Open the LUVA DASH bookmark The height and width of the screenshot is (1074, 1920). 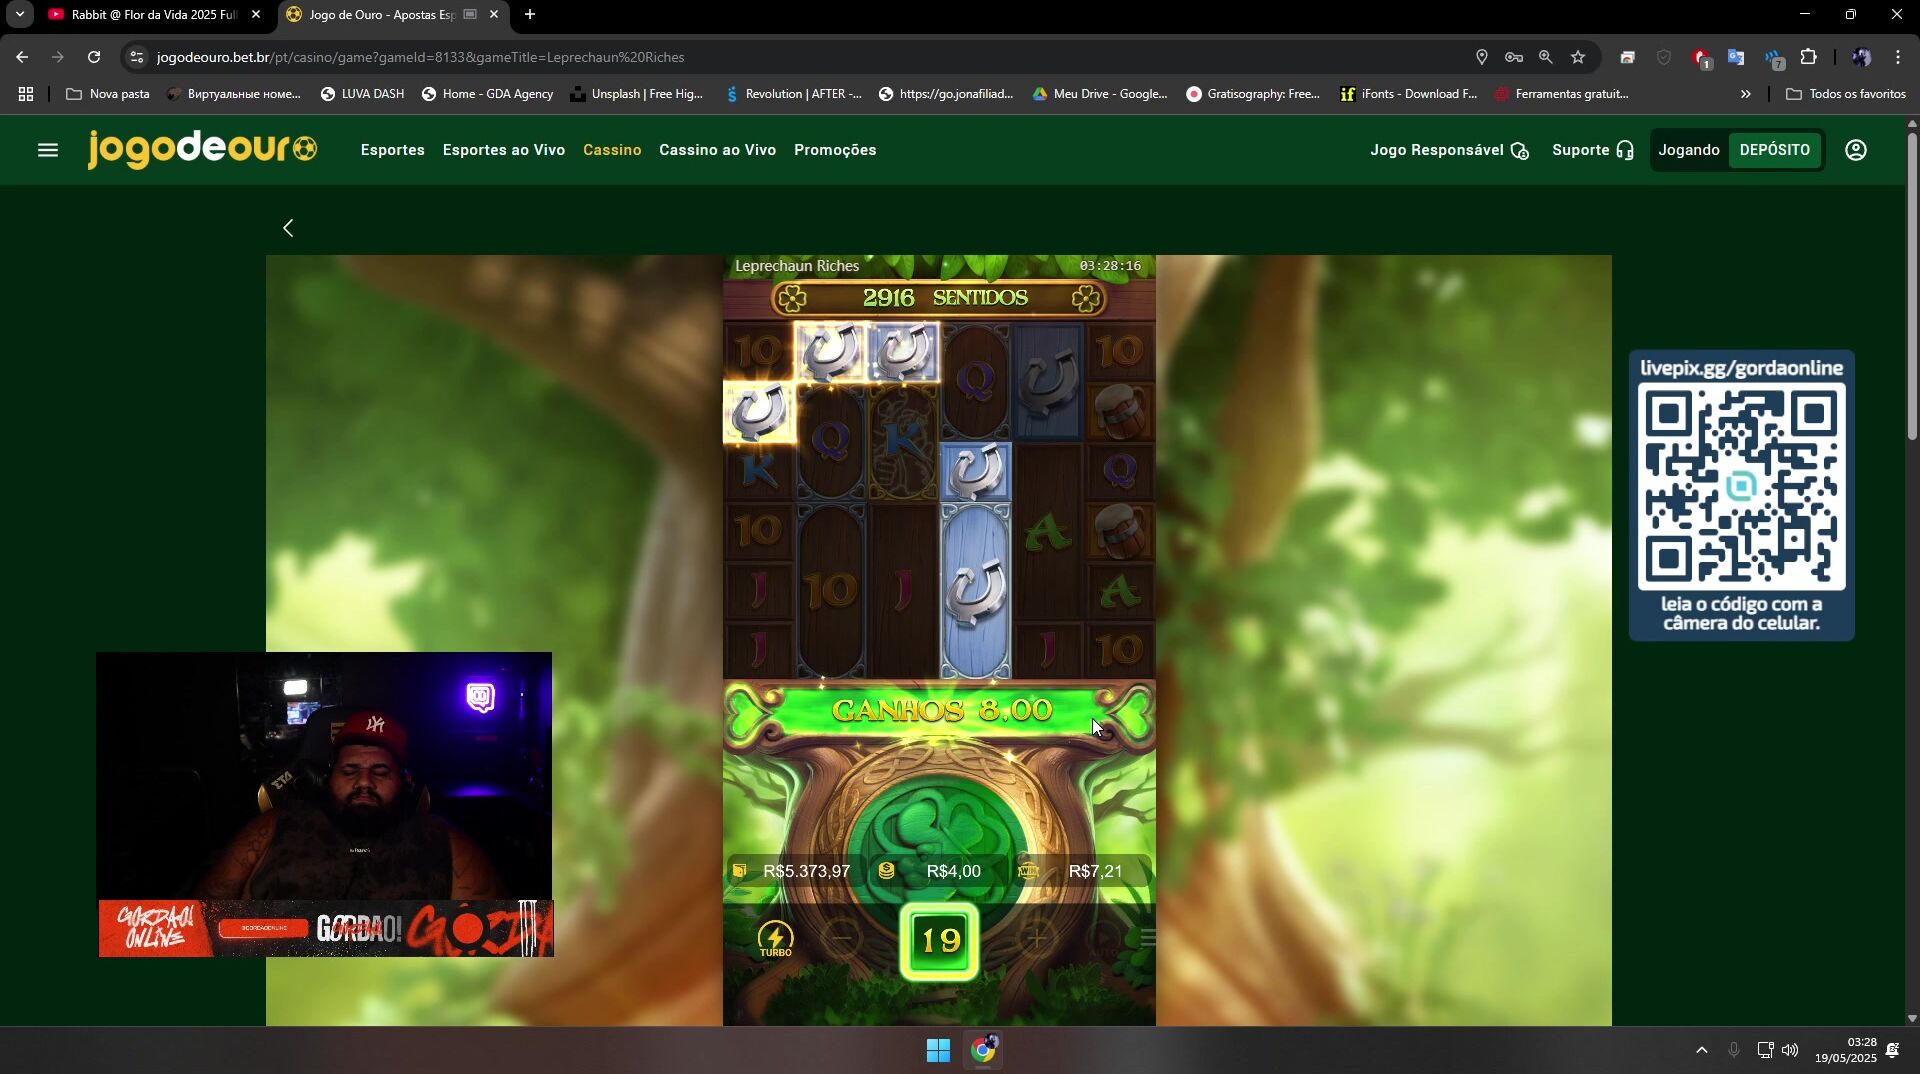click(362, 94)
